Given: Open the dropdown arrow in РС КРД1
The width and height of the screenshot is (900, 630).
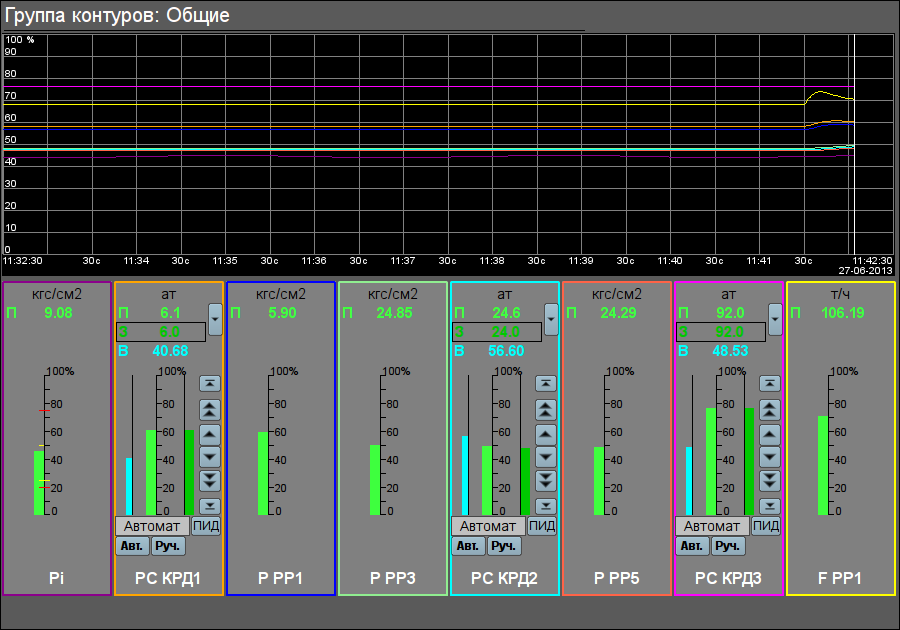Looking at the screenshot, I should (215, 319).
